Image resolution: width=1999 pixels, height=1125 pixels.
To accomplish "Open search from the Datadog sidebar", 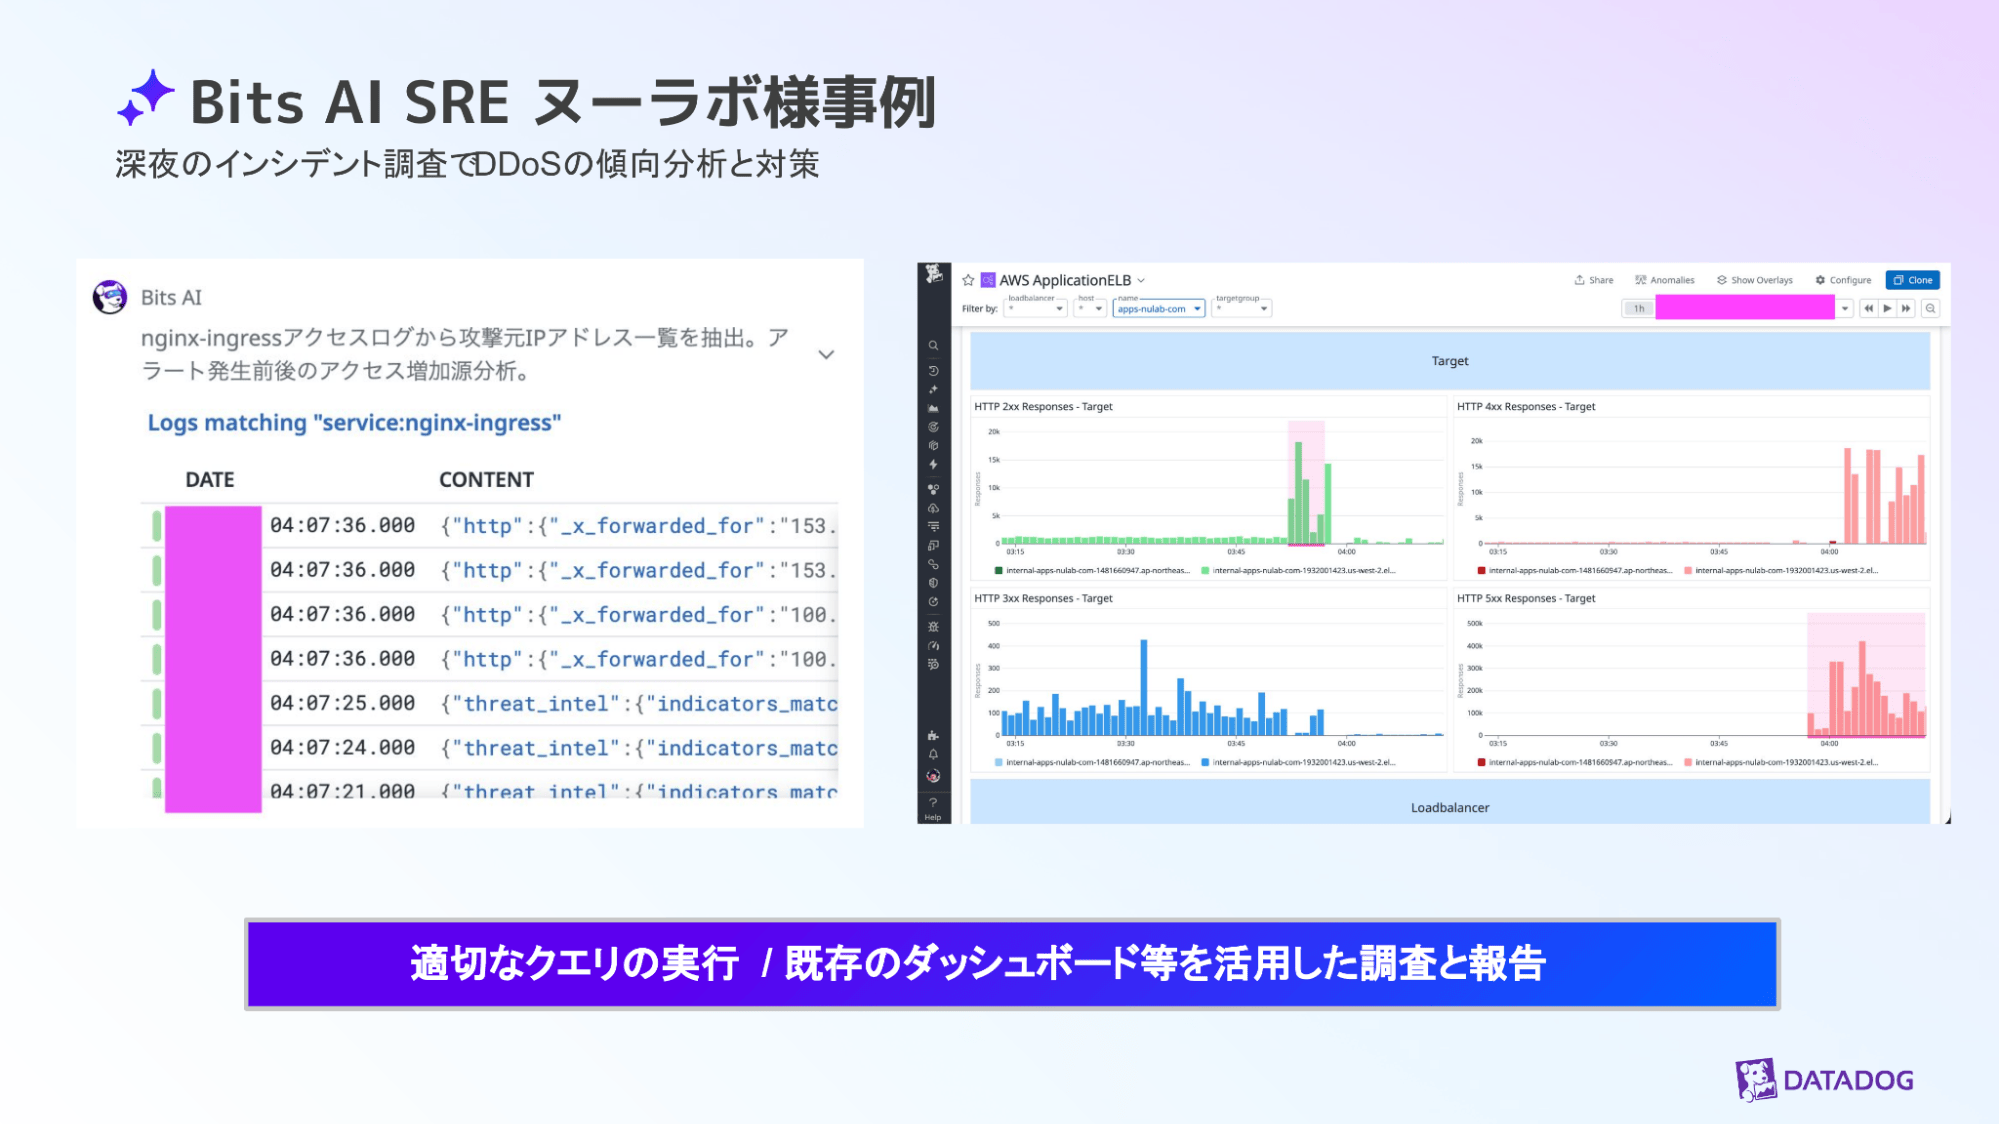I will (x=933, y=344).
